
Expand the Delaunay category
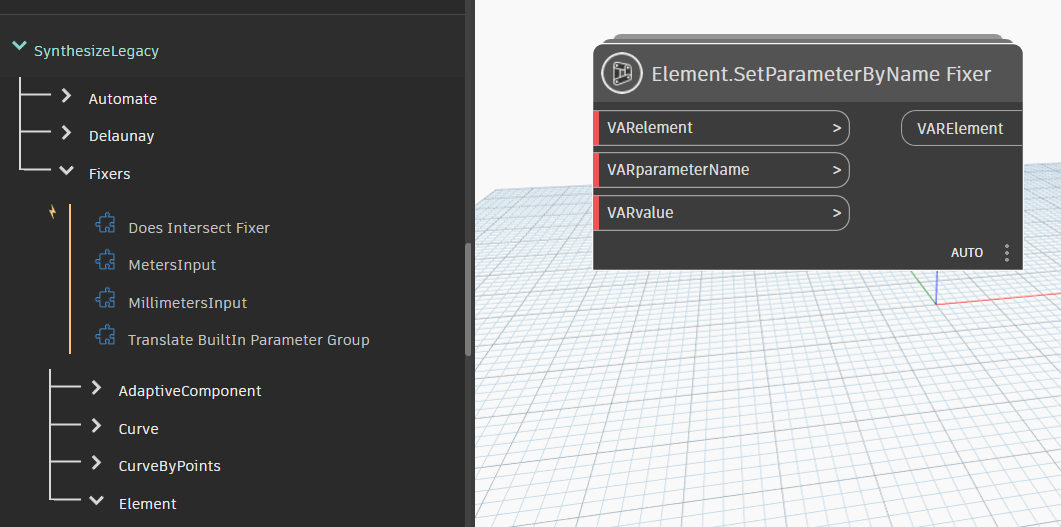[66, 133]
